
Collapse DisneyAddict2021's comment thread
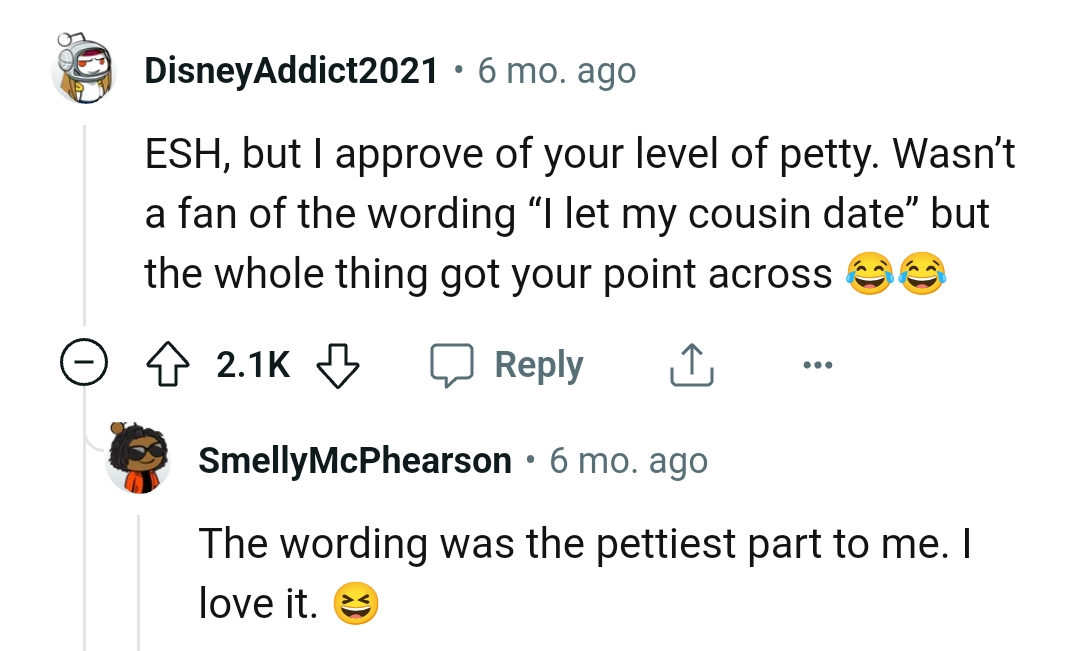pos(85,363)
